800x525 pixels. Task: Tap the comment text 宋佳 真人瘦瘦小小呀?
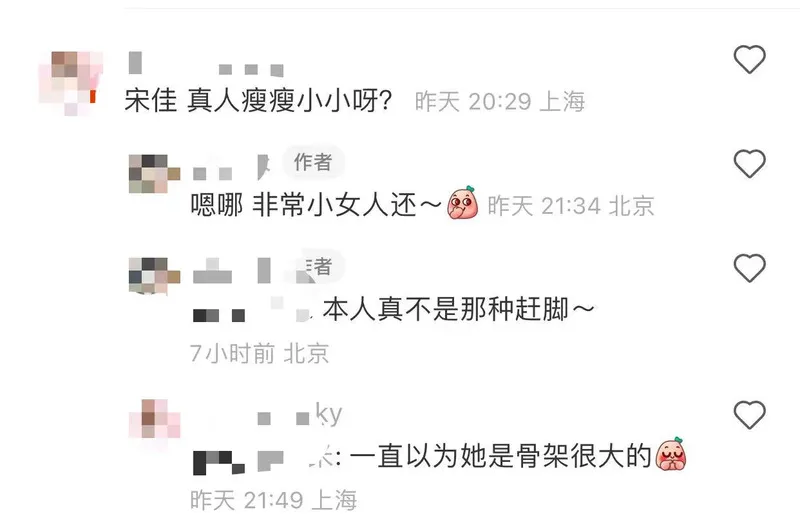point(258,100)
